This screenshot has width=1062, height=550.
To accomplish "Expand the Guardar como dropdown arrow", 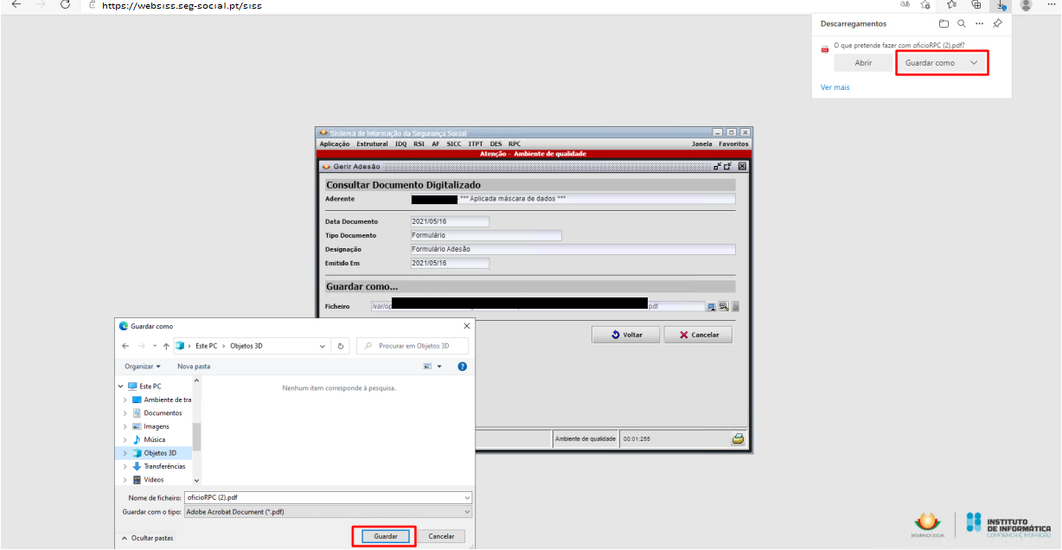I will [x=974, y=63].
